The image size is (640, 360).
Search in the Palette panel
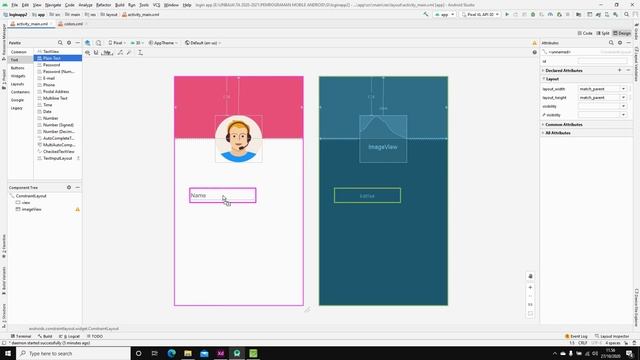60,43
